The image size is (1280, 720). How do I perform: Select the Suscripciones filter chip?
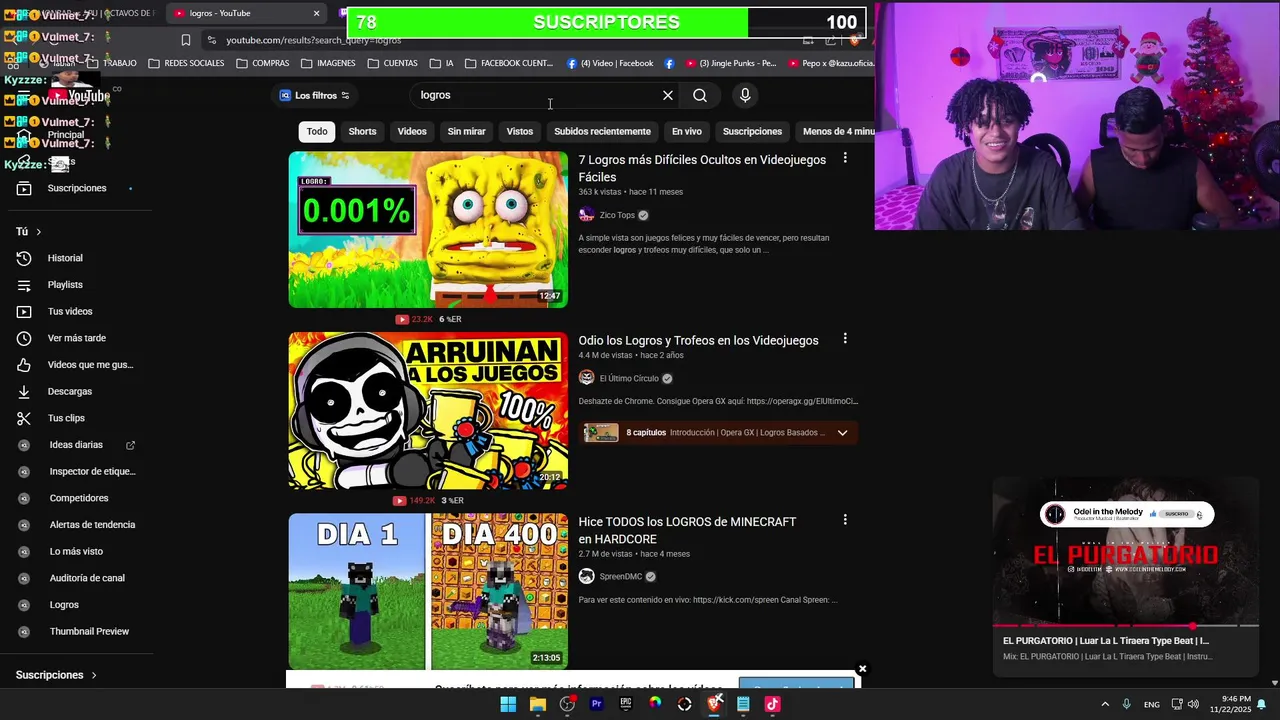752,131
